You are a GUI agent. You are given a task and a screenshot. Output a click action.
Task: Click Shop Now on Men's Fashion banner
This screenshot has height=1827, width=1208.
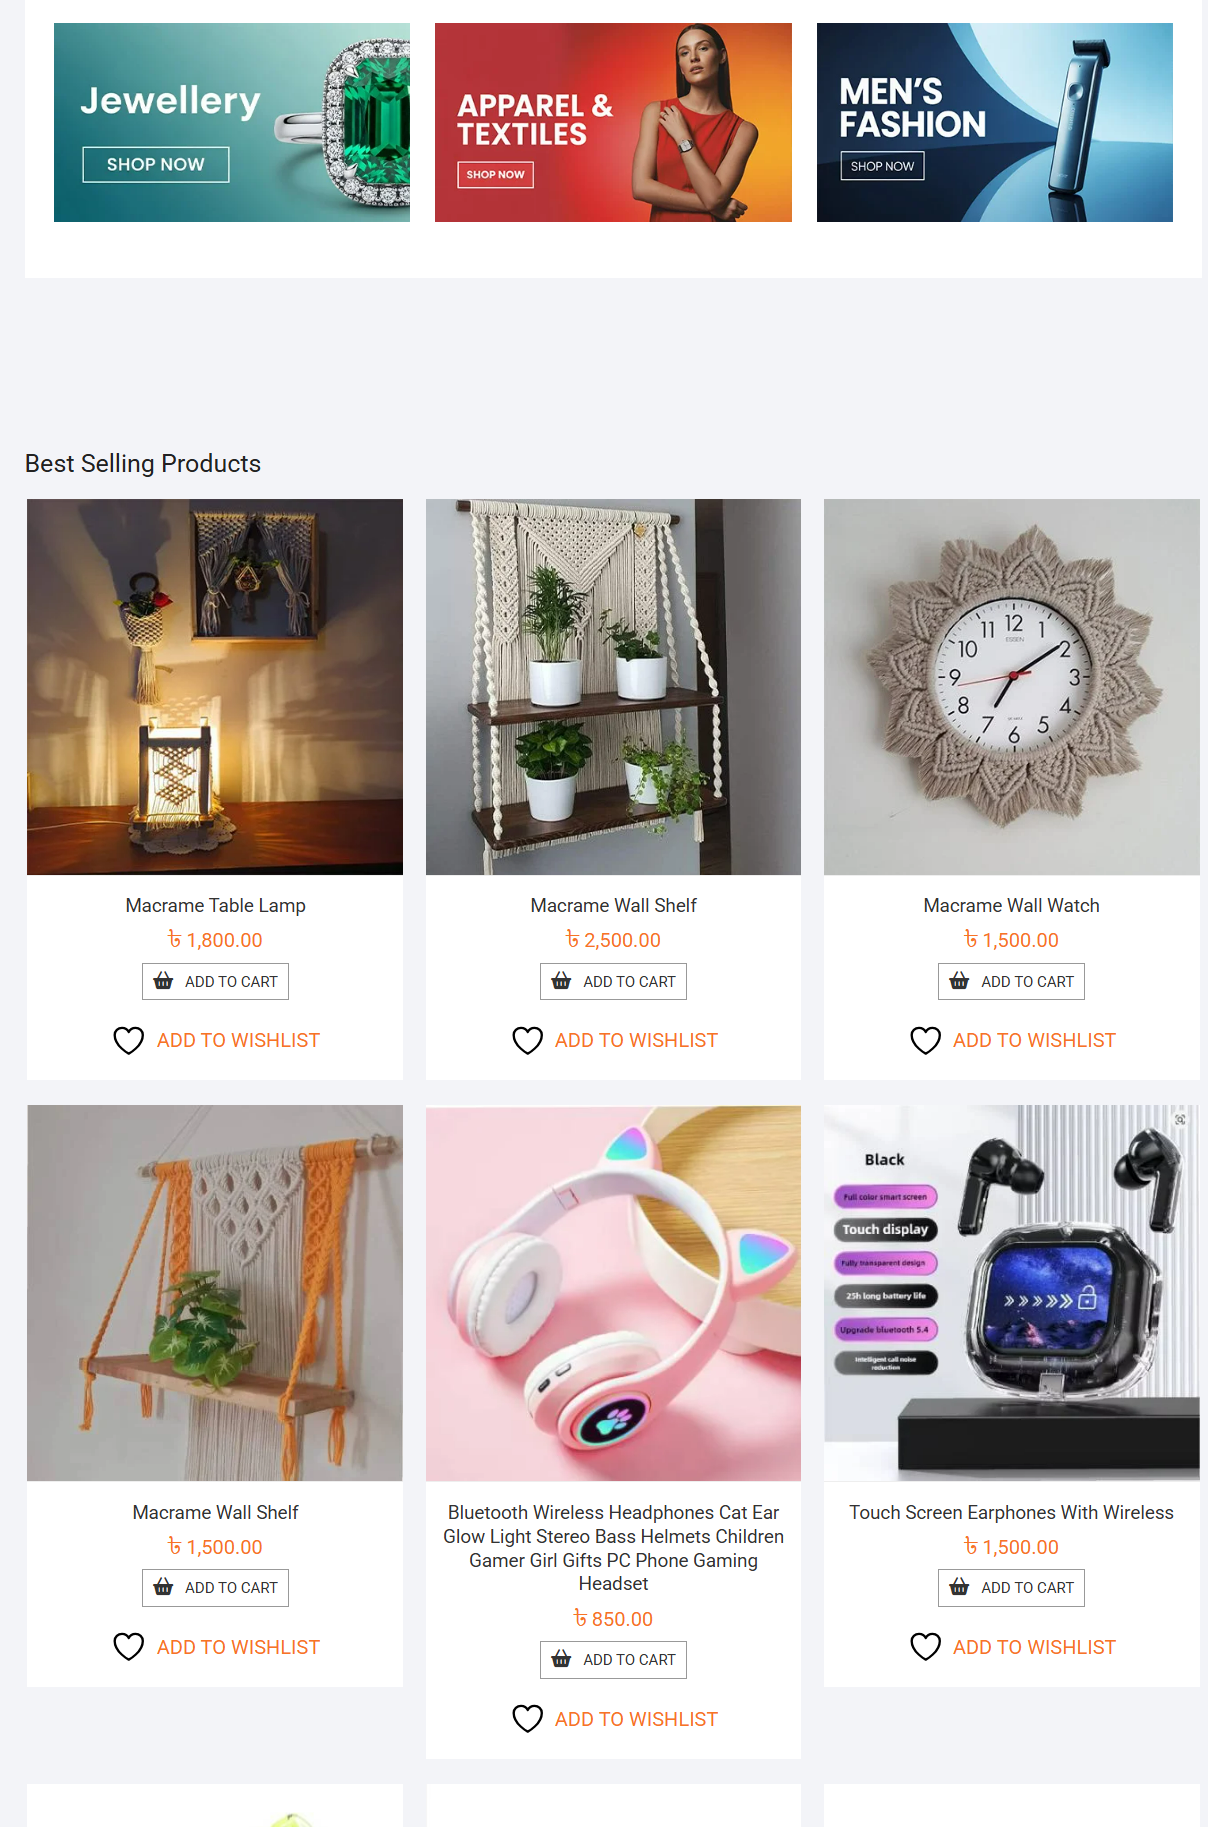point(882,166)
